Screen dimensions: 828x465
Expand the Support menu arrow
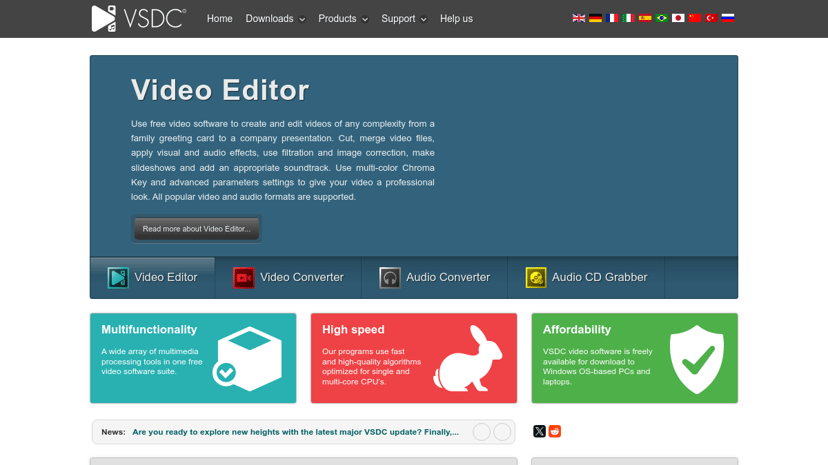coord(424,20)
